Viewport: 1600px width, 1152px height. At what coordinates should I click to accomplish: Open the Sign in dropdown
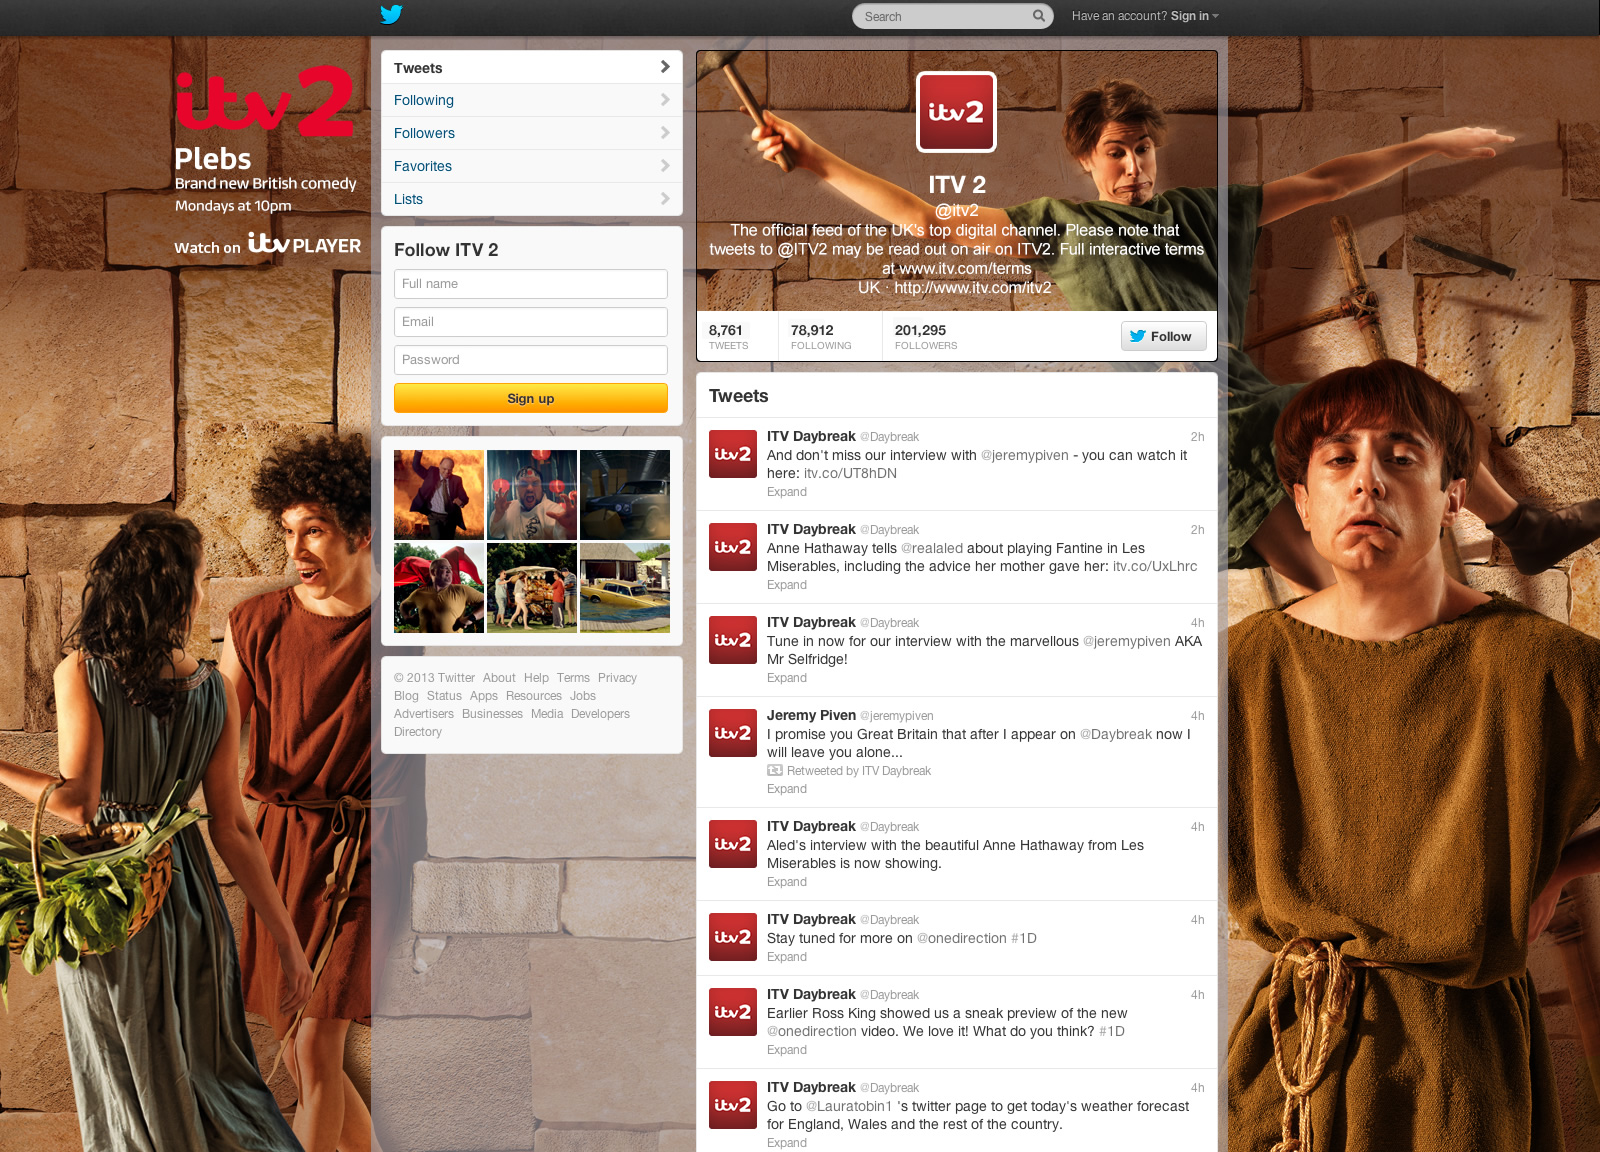coord(1194,16)
